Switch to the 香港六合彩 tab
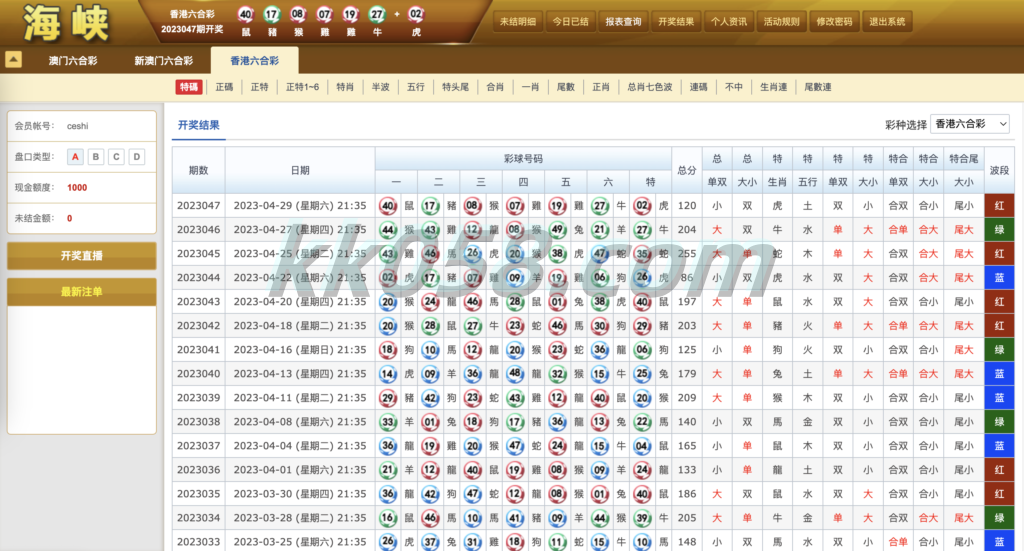 255,61
